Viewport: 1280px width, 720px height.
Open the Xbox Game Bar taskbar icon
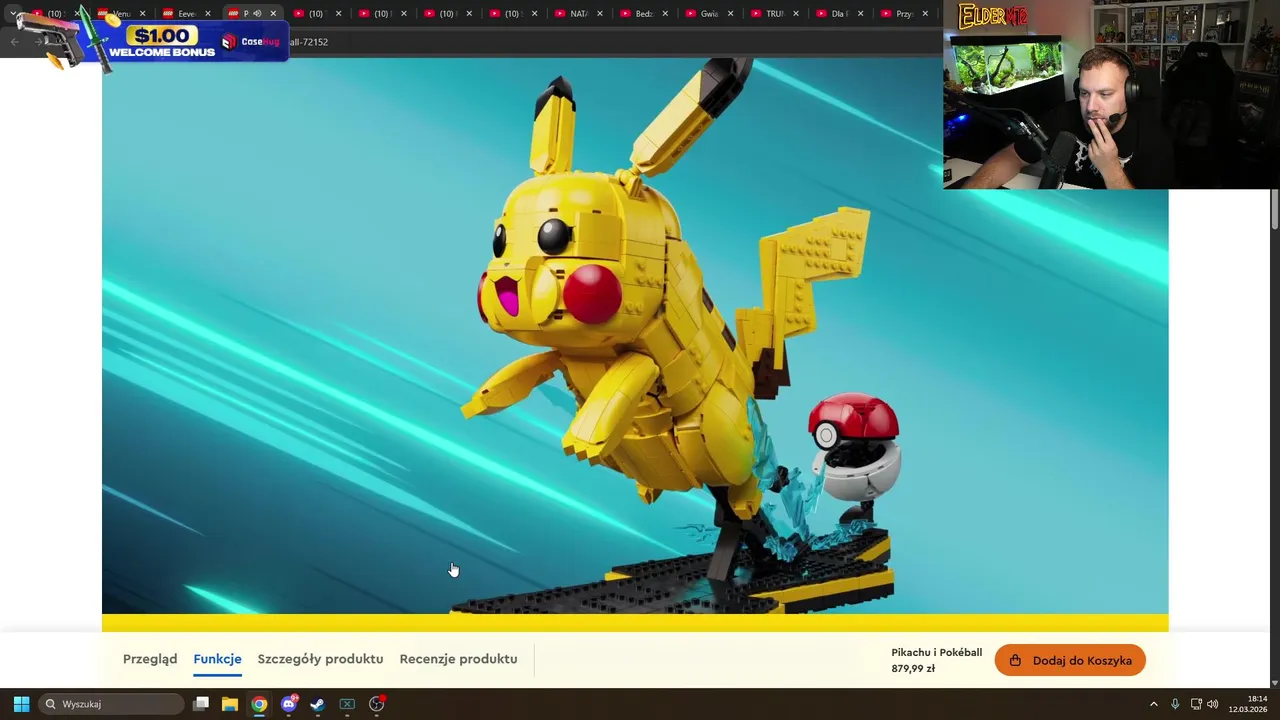coord(347,704)
